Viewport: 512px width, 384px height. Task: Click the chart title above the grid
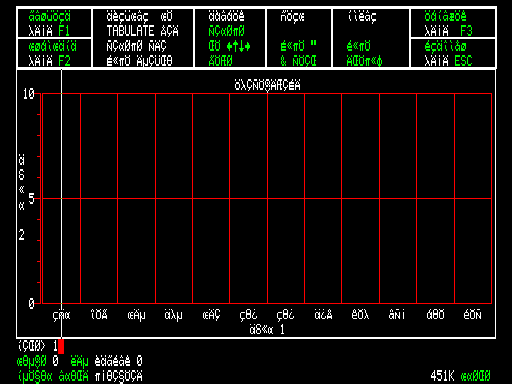pyautogui.click(x=267, y=86)
